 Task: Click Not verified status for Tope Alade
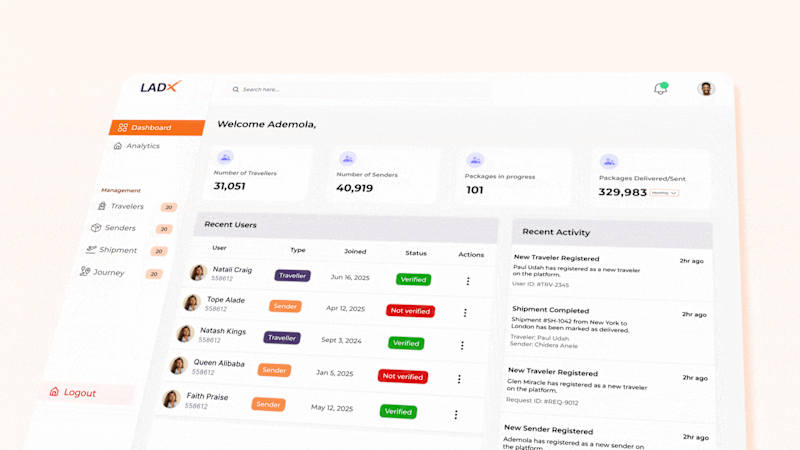point(410,311)
